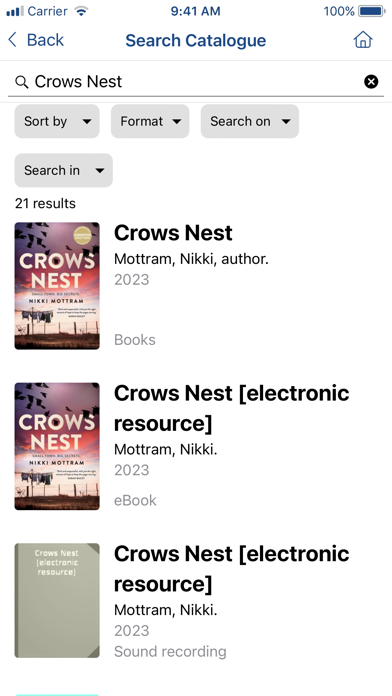Go back using the Back chevron
This screenshot has height=696, width=392.
point(12,40)
